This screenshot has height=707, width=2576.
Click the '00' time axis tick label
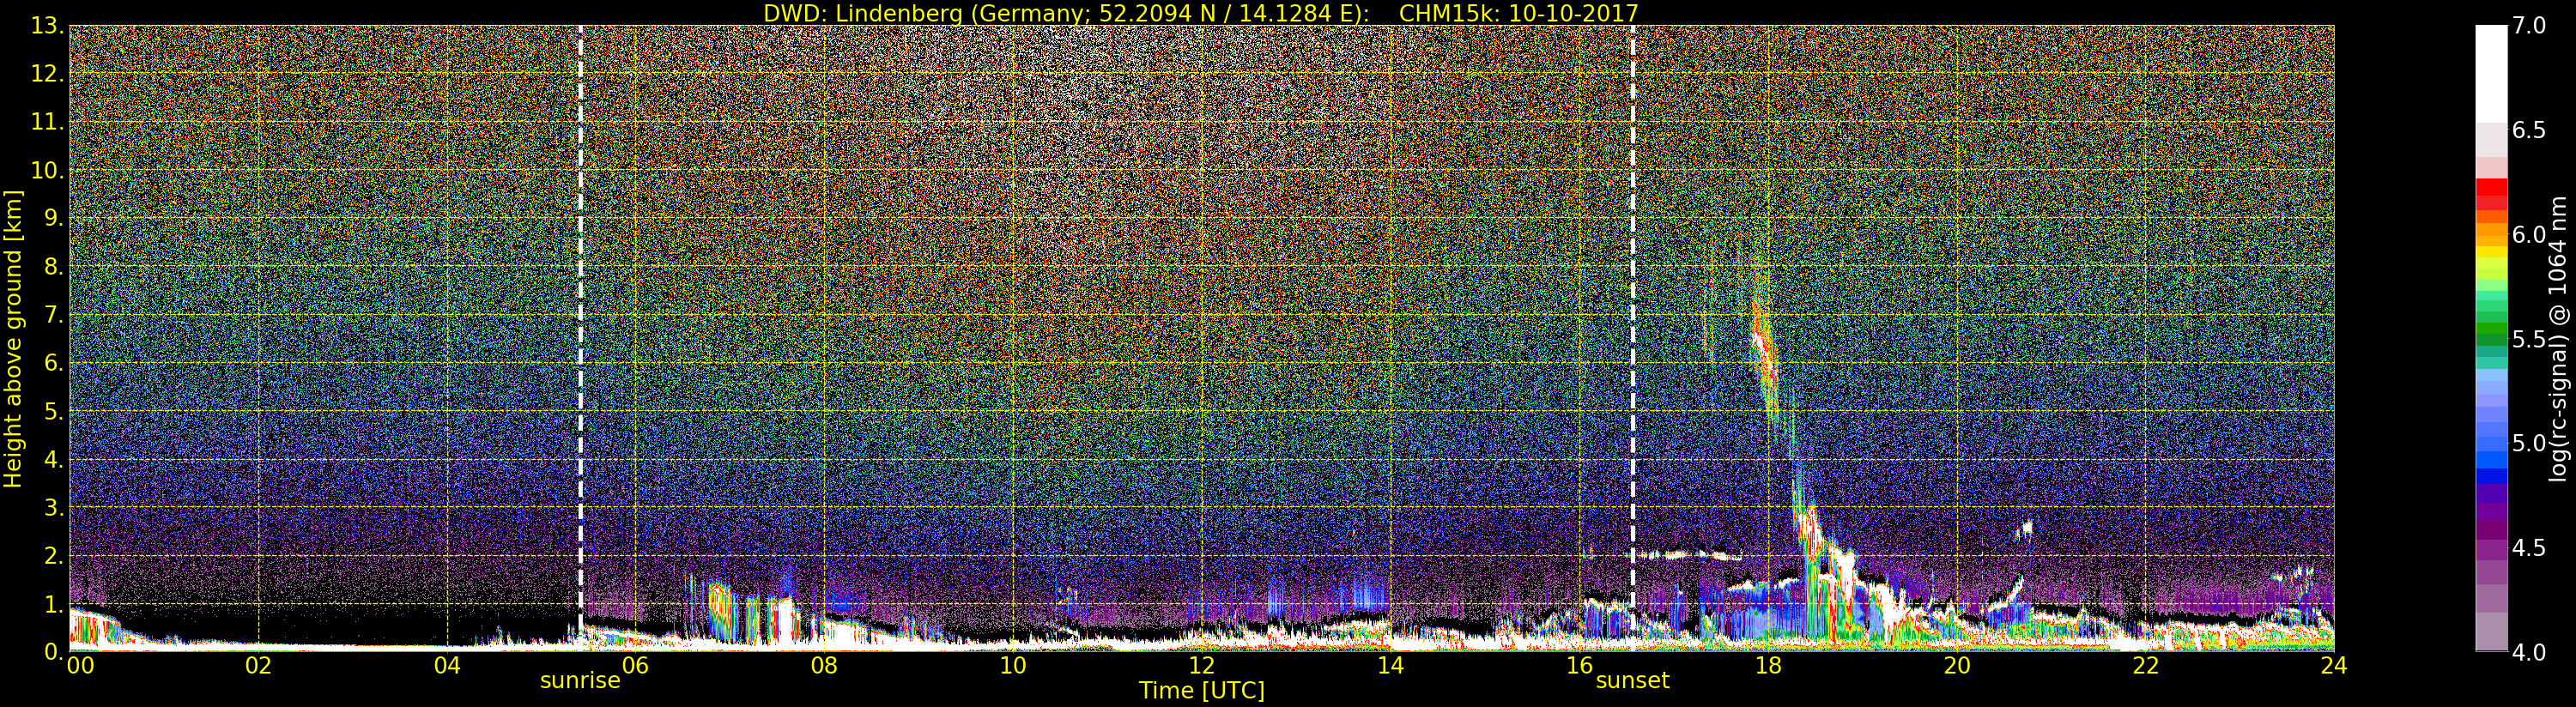click(80, 665)
